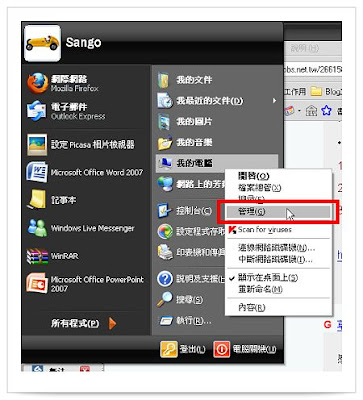Start Microsoft Office Word 2007

point(37,172)
